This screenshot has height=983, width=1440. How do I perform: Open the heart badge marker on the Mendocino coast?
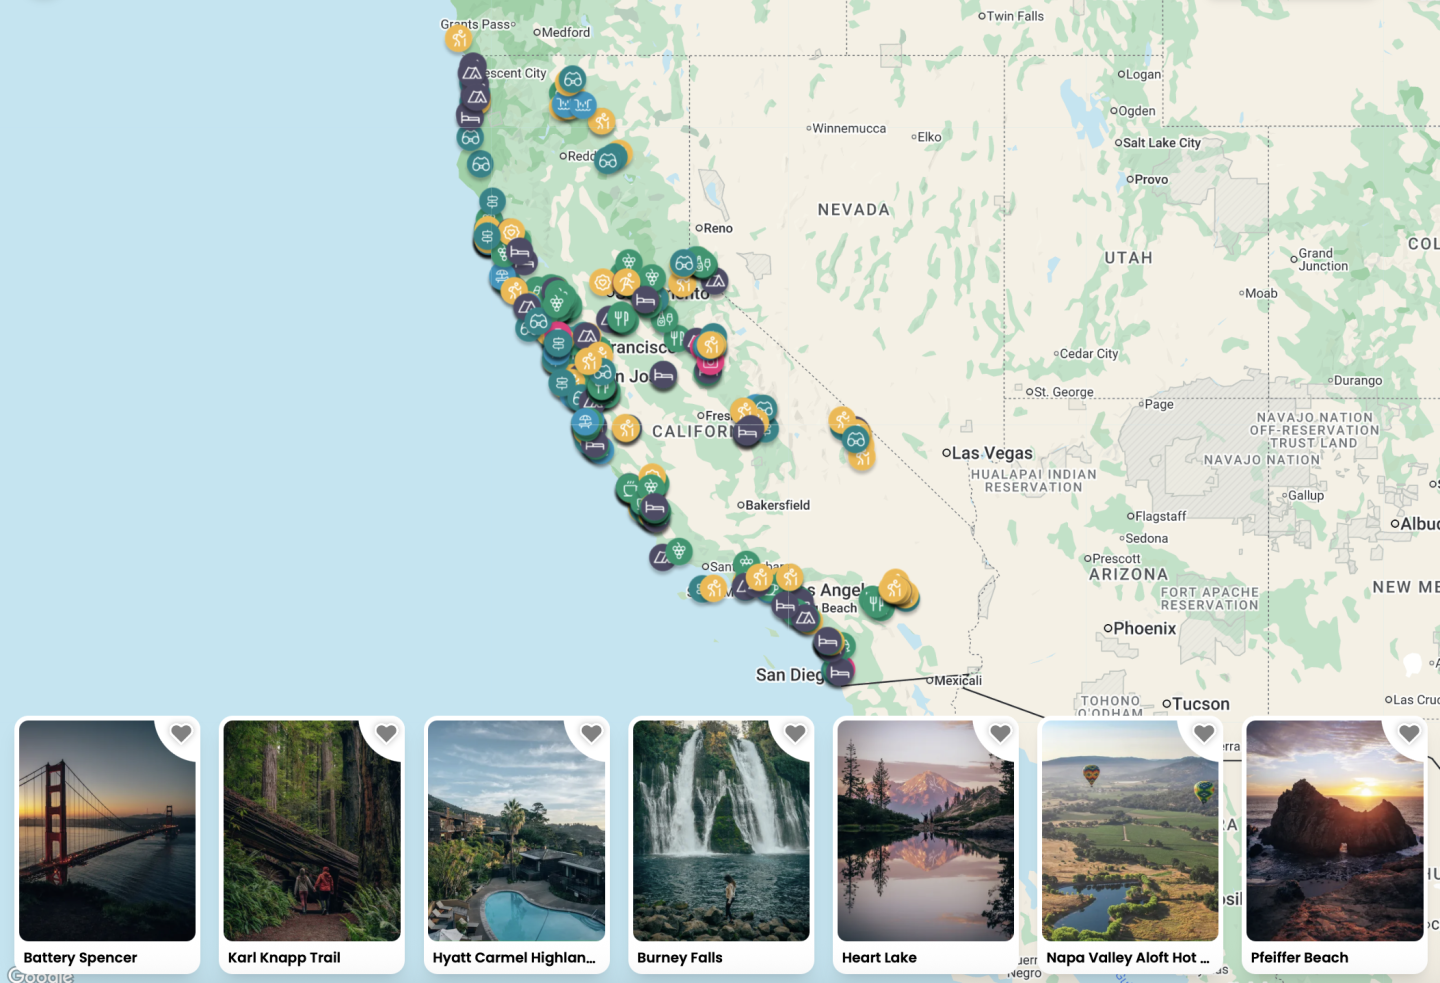coord(512,230)
